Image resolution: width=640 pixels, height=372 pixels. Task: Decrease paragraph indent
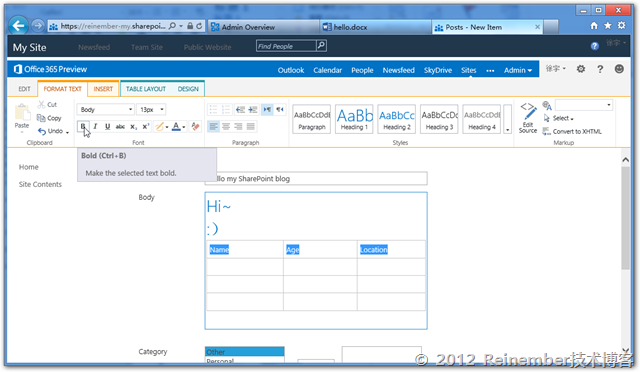tap(240, 109)
